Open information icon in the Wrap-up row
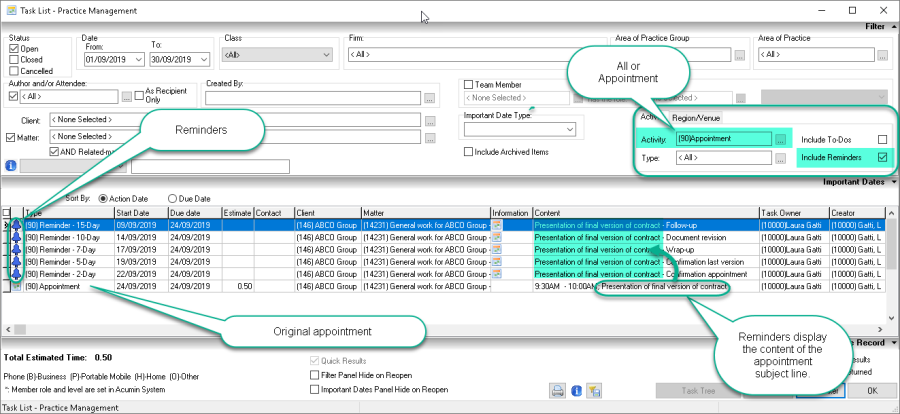Viewport: 900px width, 414px height. pos(497,250)
